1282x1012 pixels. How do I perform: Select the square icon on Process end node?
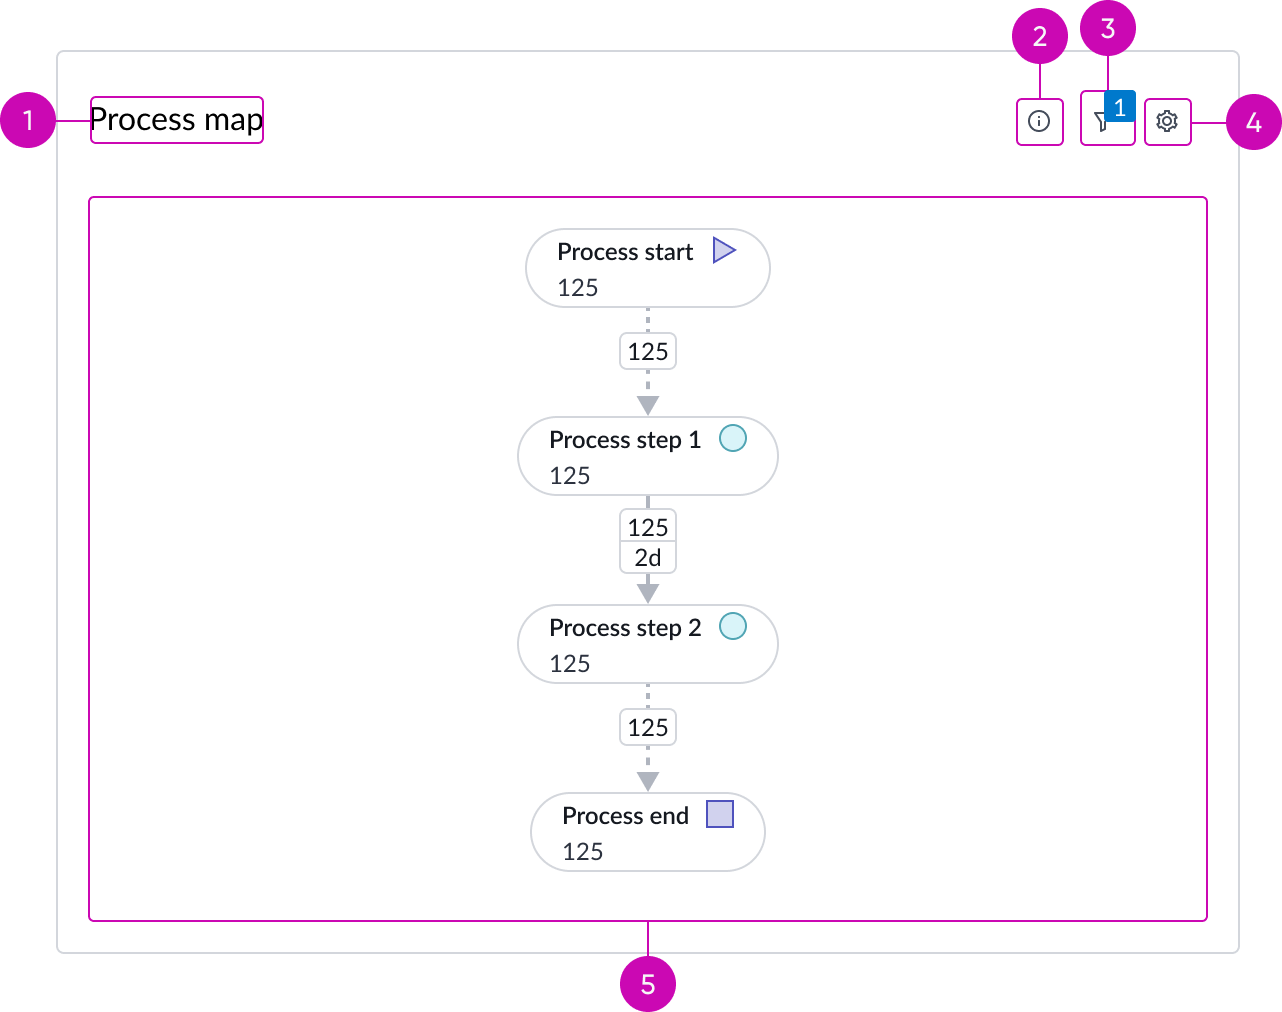pyautogui.click(x=721, y=814)
